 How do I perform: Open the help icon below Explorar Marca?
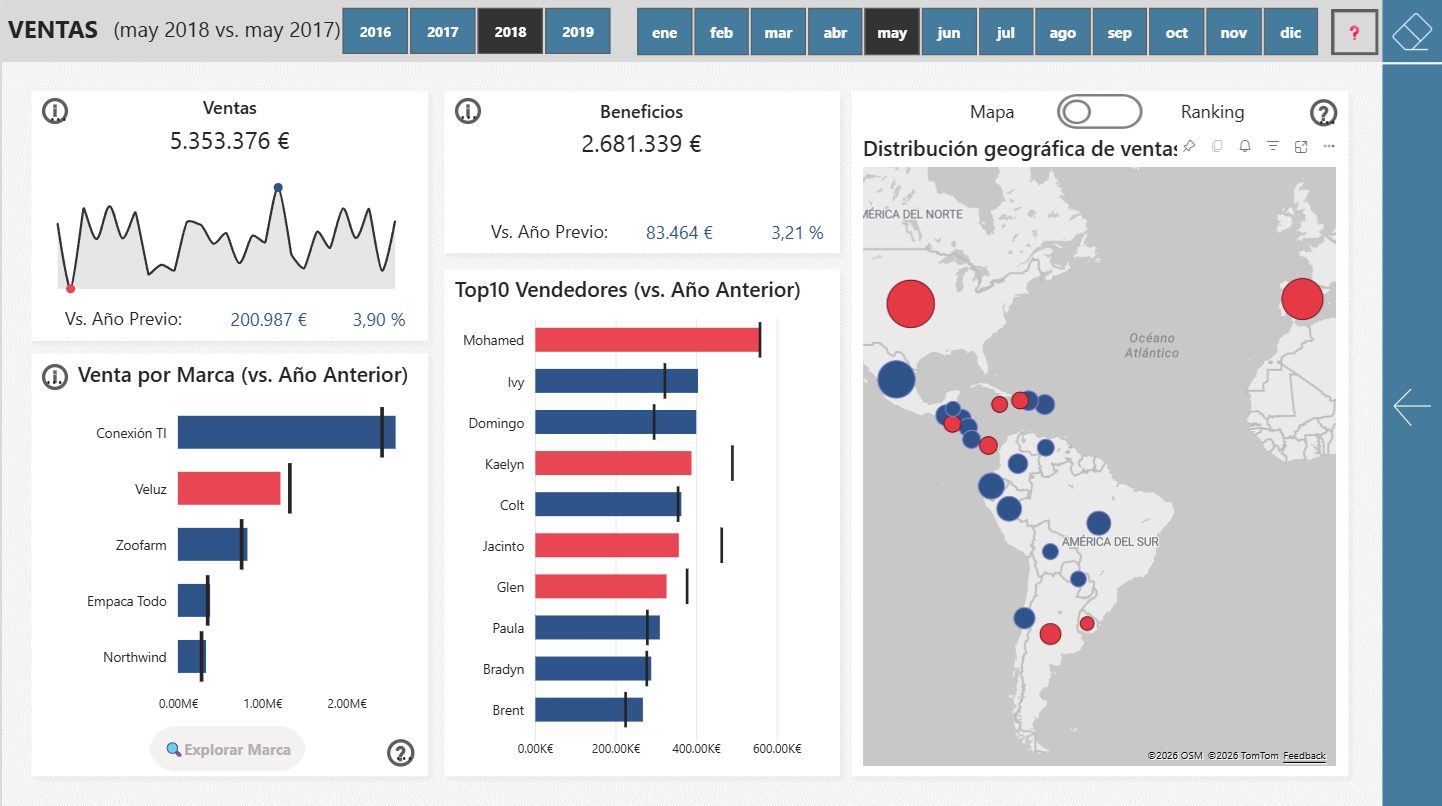(x=401, y=753)
